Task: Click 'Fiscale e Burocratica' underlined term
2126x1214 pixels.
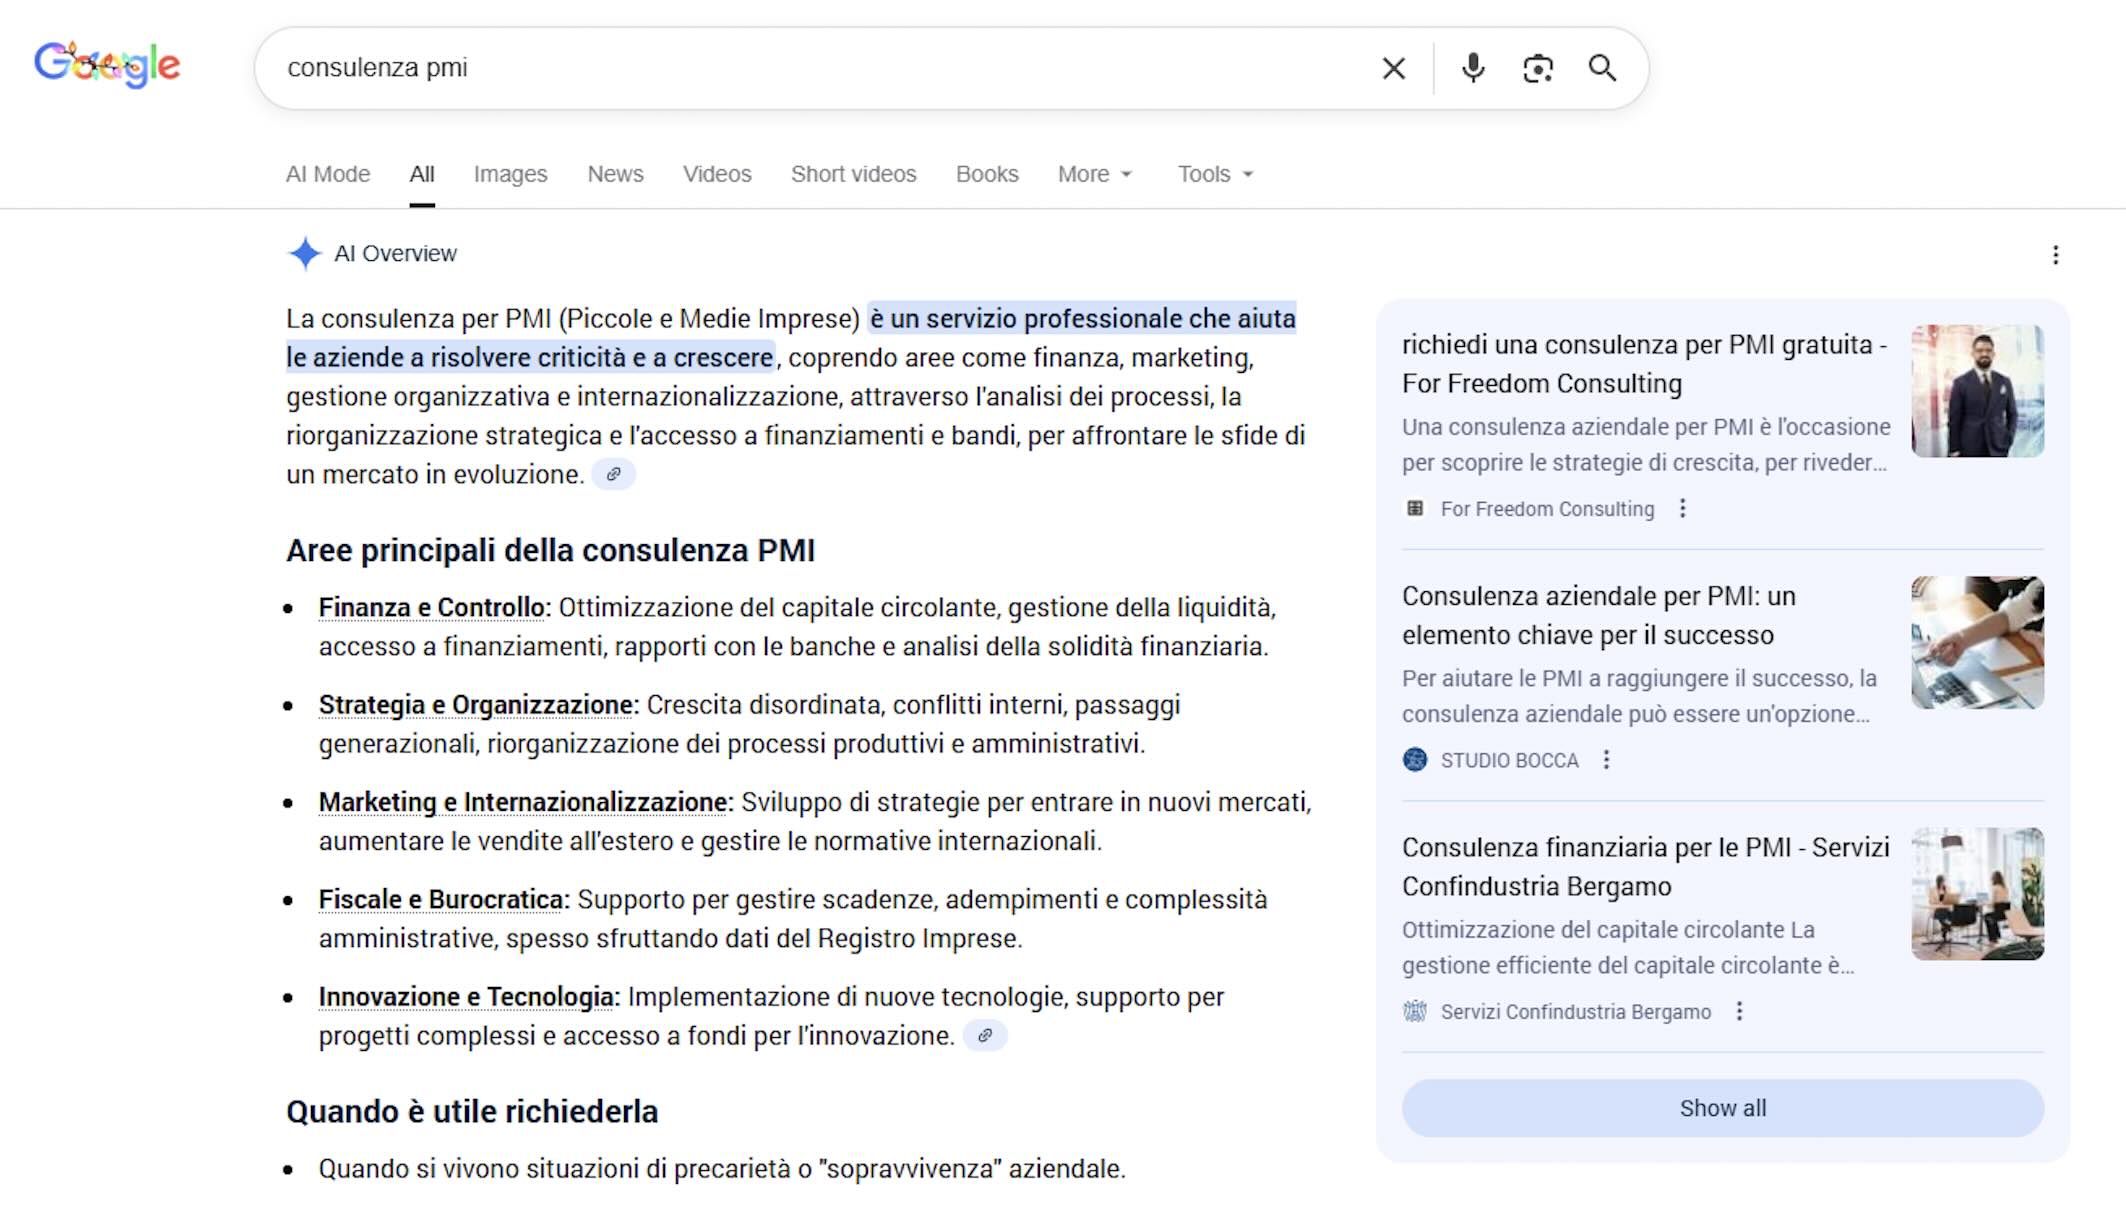Action: coord(441,899)
